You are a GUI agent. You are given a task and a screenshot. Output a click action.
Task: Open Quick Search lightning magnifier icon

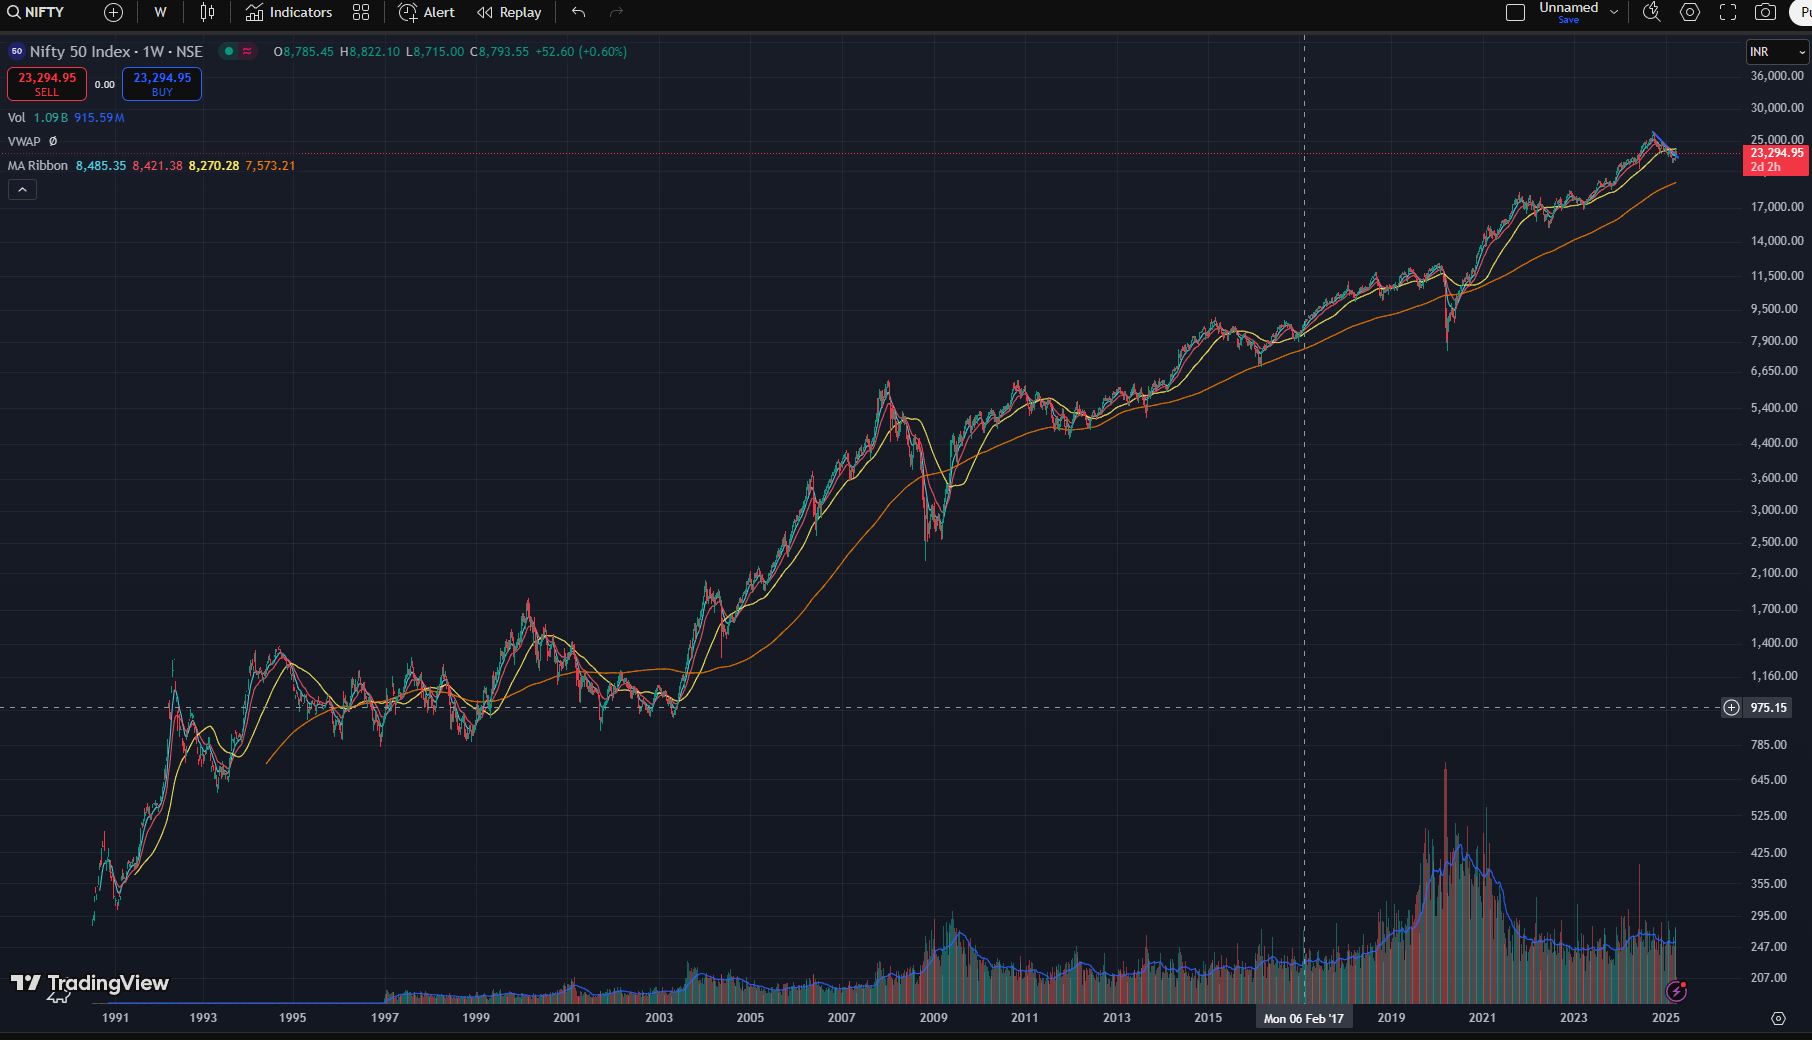point(1651,12)
